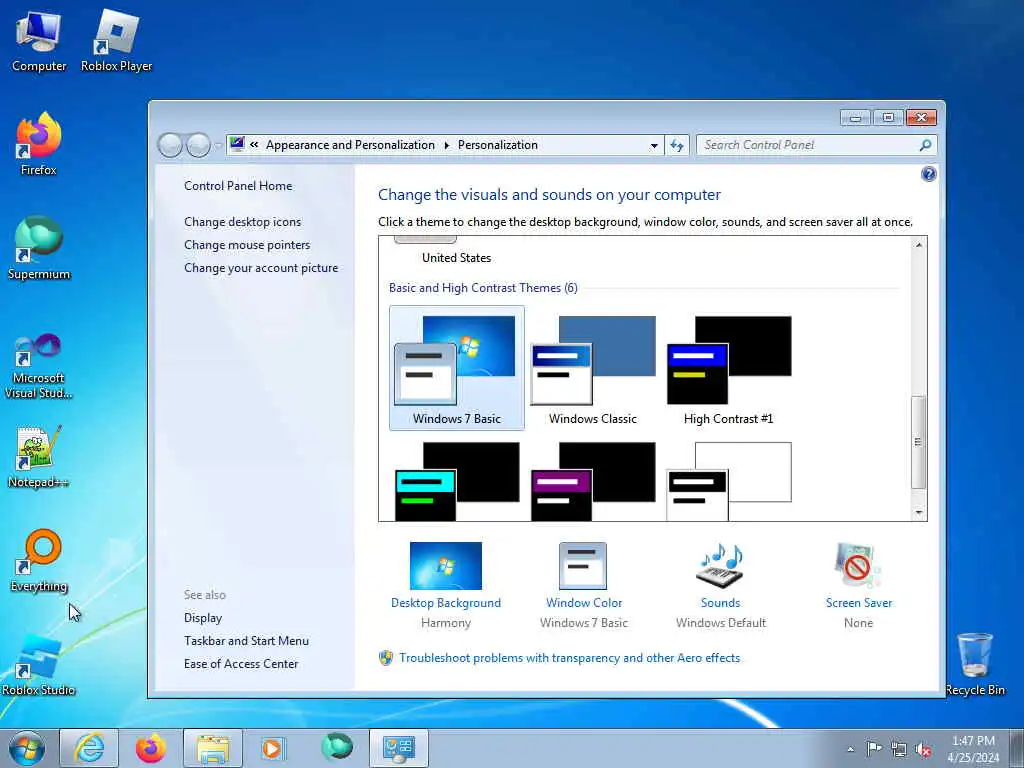Click Appearance and Personalization breadcrumb

pyautogui.click(x=350, y=145)
